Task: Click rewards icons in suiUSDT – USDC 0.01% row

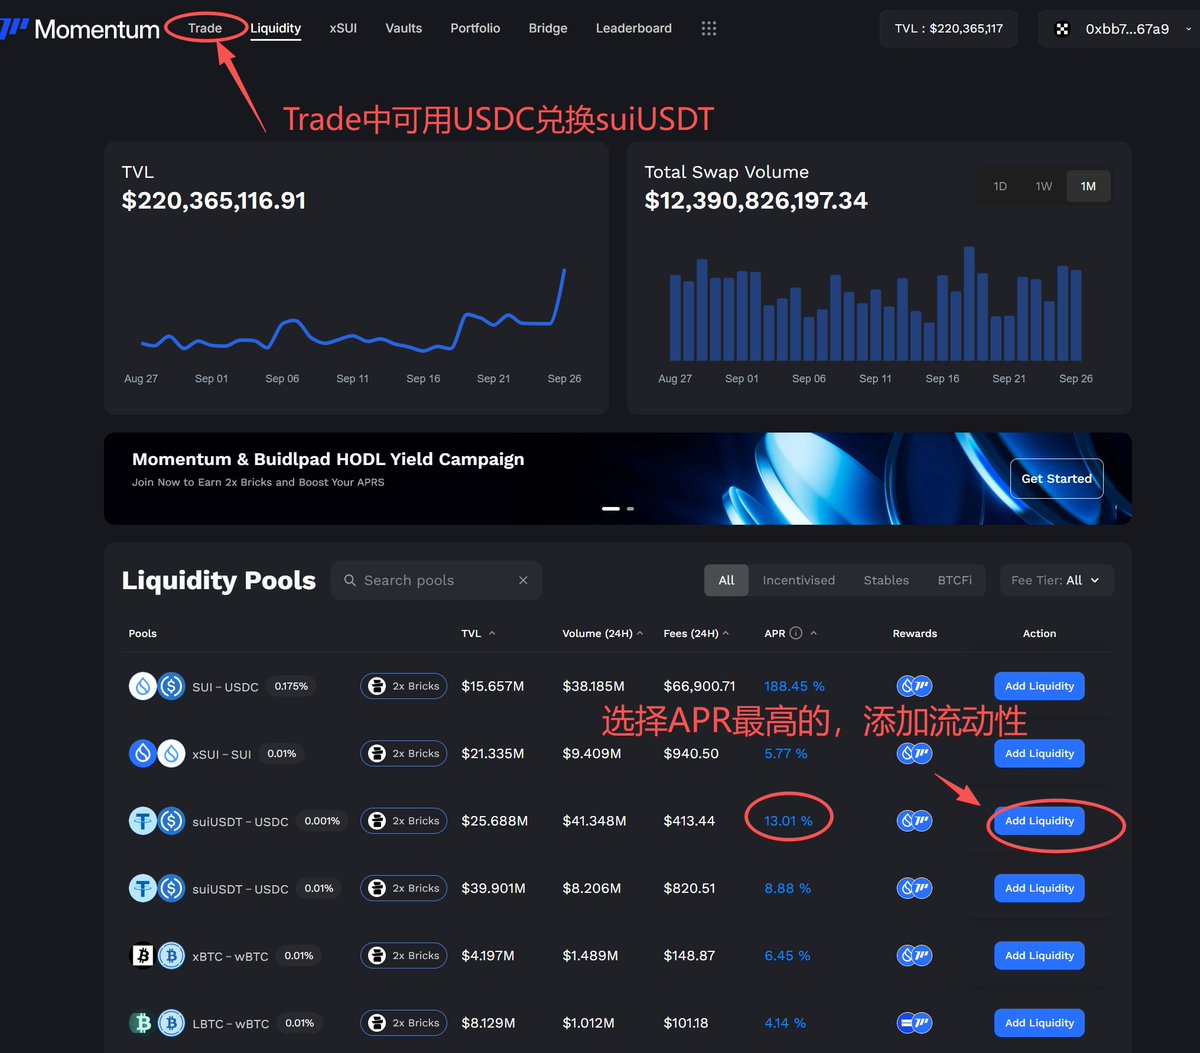Action: (914, 888)
